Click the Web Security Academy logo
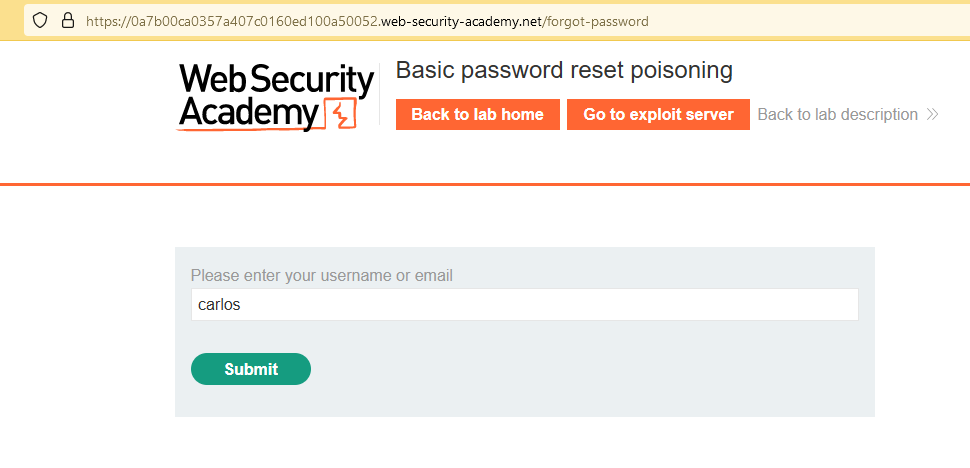The width and height of the screenshot is (970, 468). tap(276, 96)
